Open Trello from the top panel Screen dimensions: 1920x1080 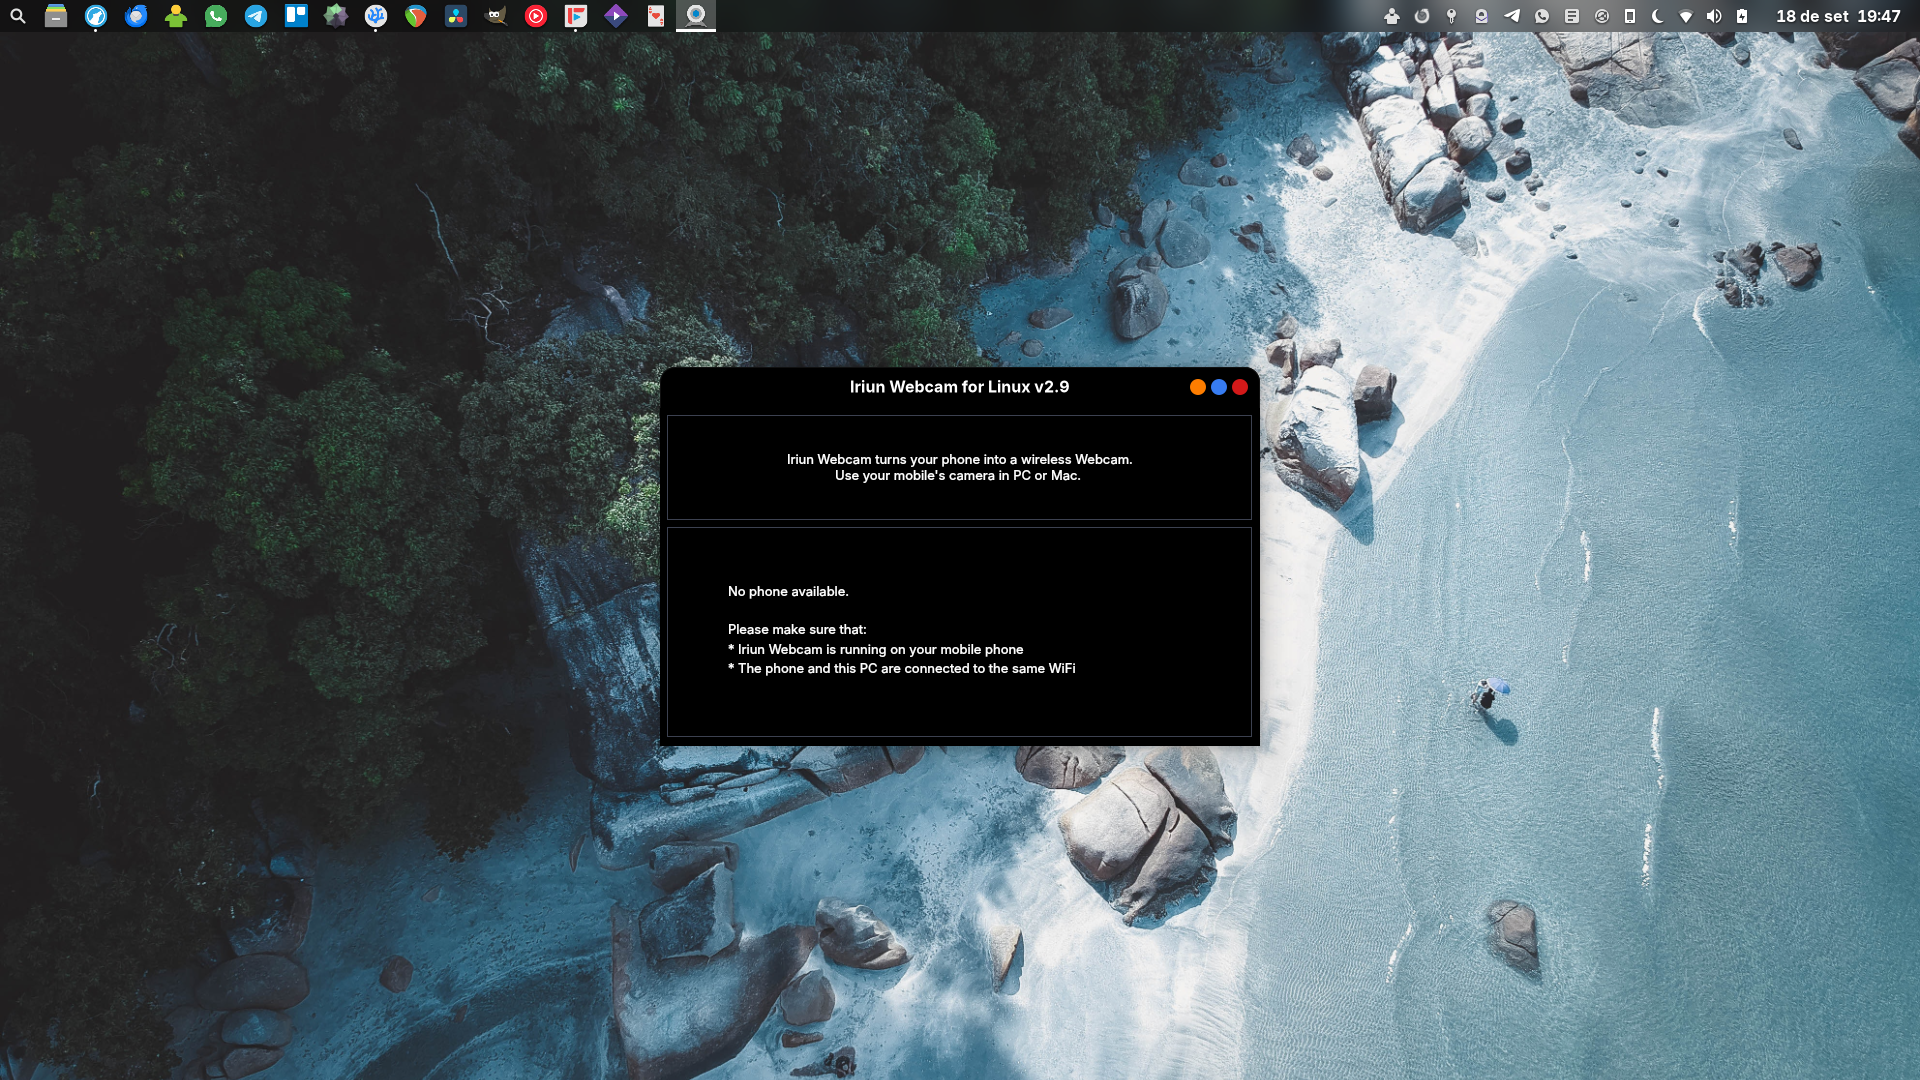click(296, 16)
